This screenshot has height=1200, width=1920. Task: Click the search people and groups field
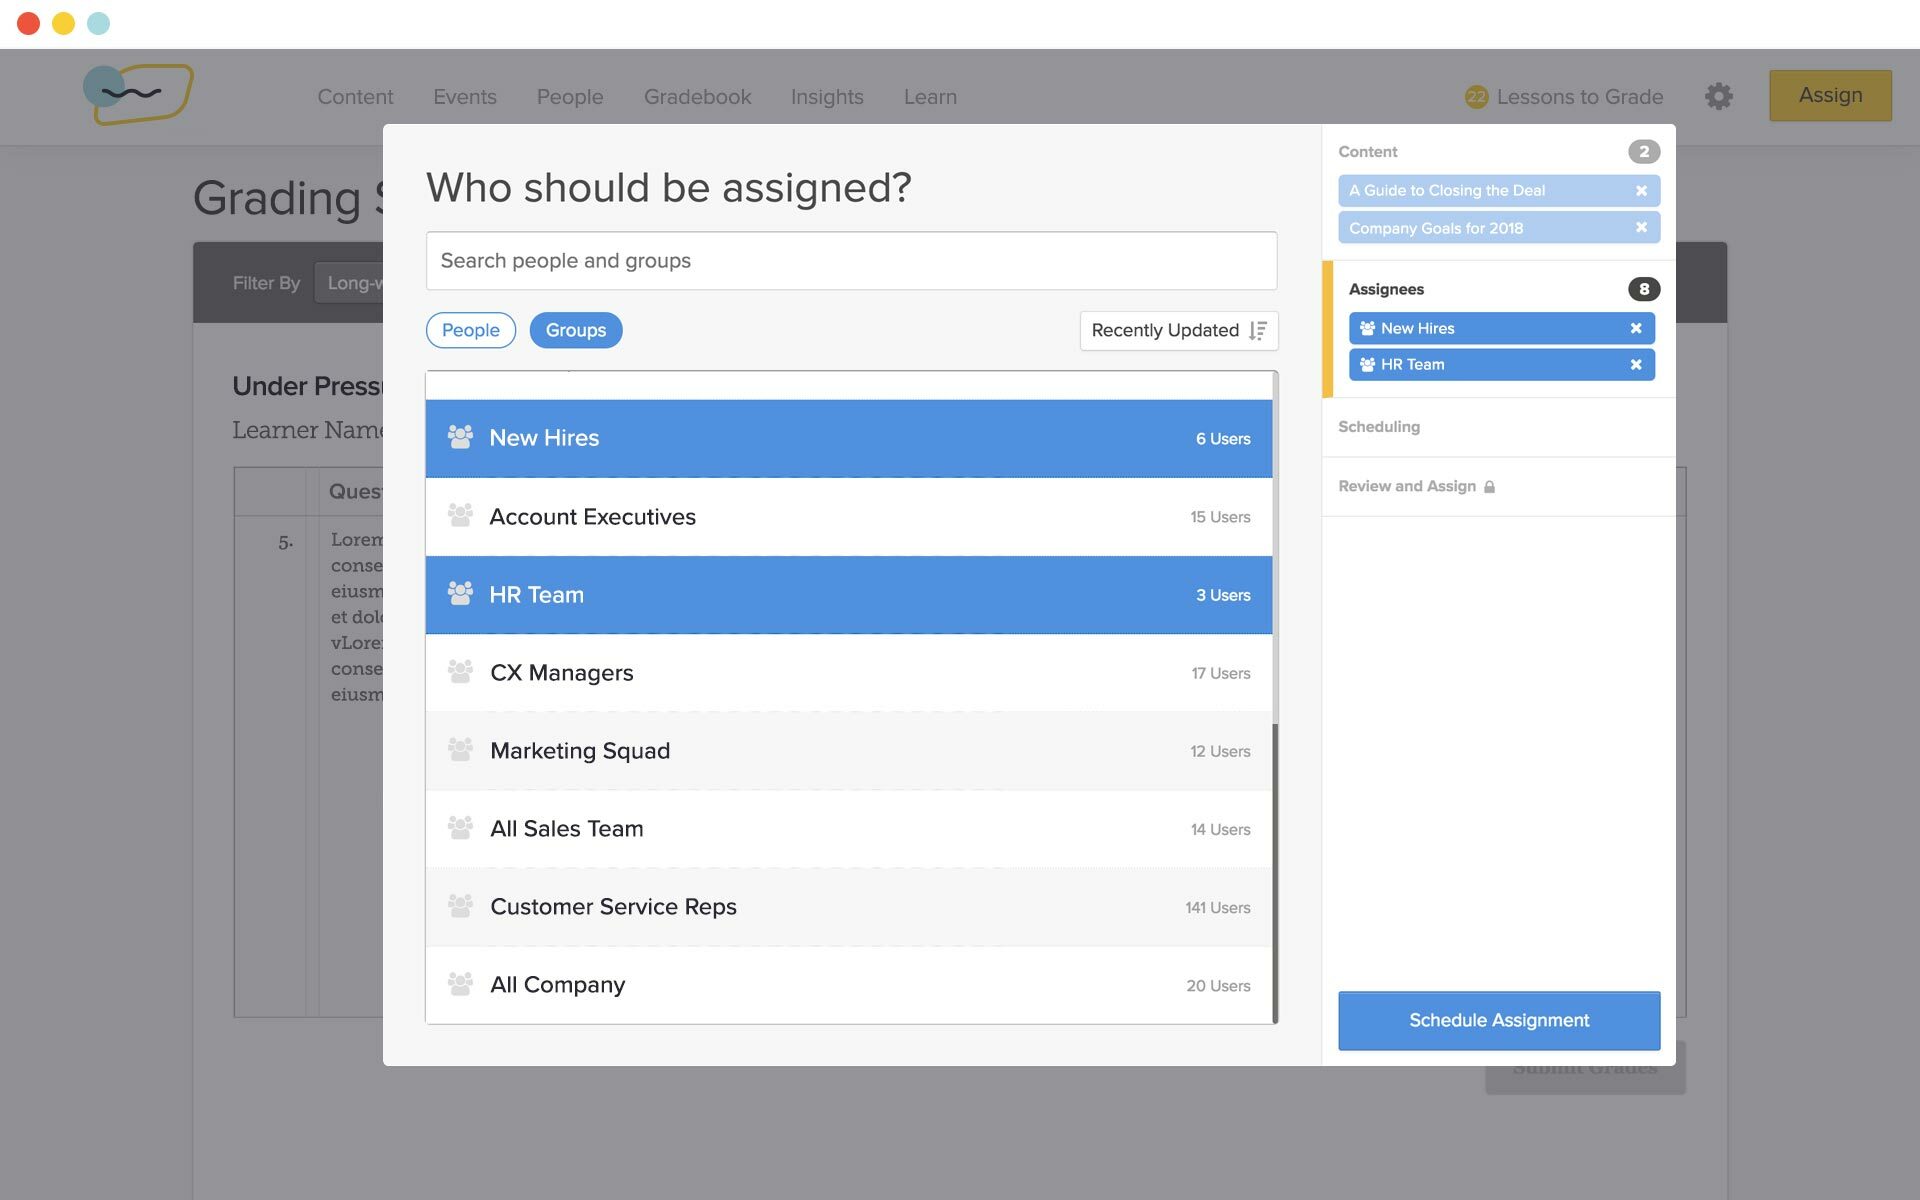[x=850, y=260]
